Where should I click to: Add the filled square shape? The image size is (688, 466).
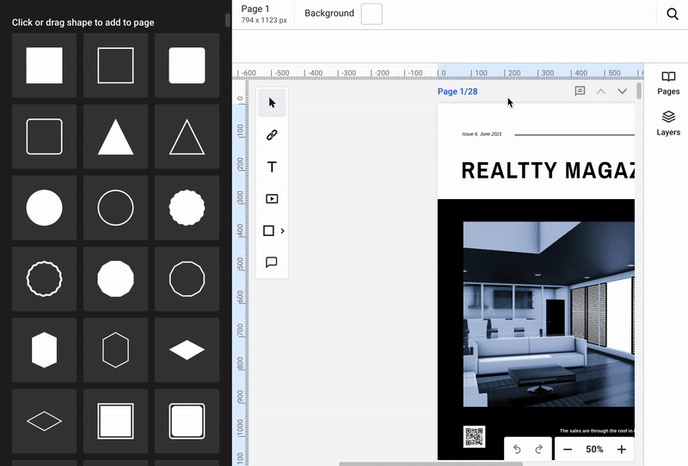44,65
